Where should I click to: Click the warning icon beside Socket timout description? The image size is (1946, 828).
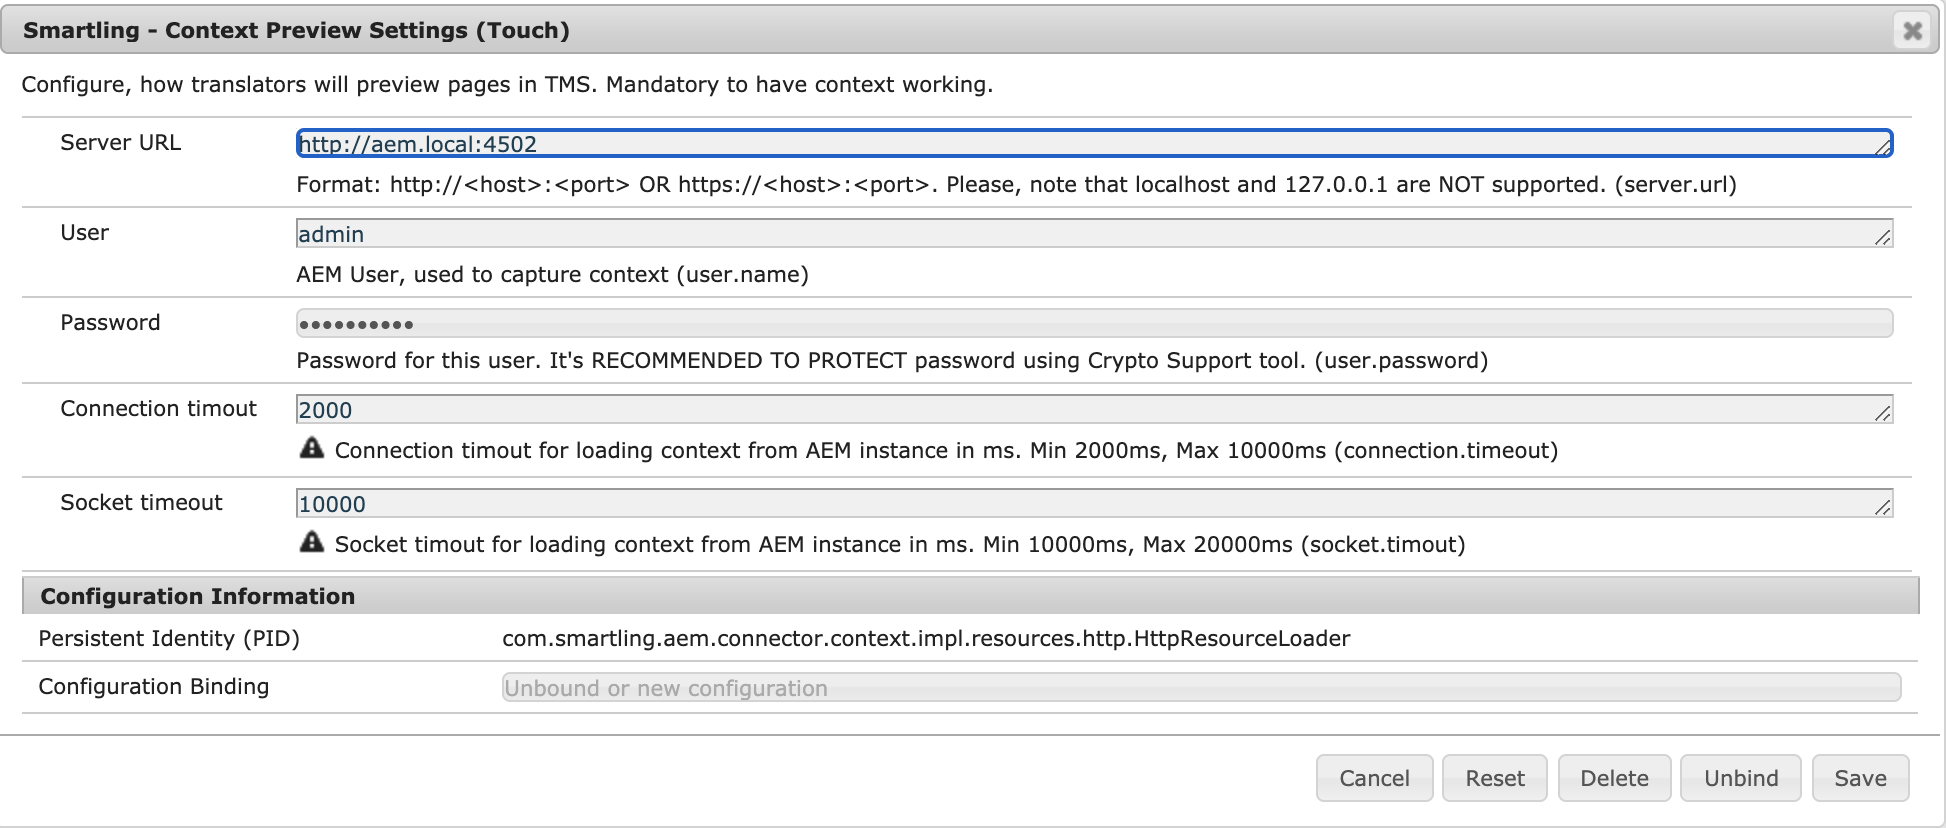tap(312, 542)
